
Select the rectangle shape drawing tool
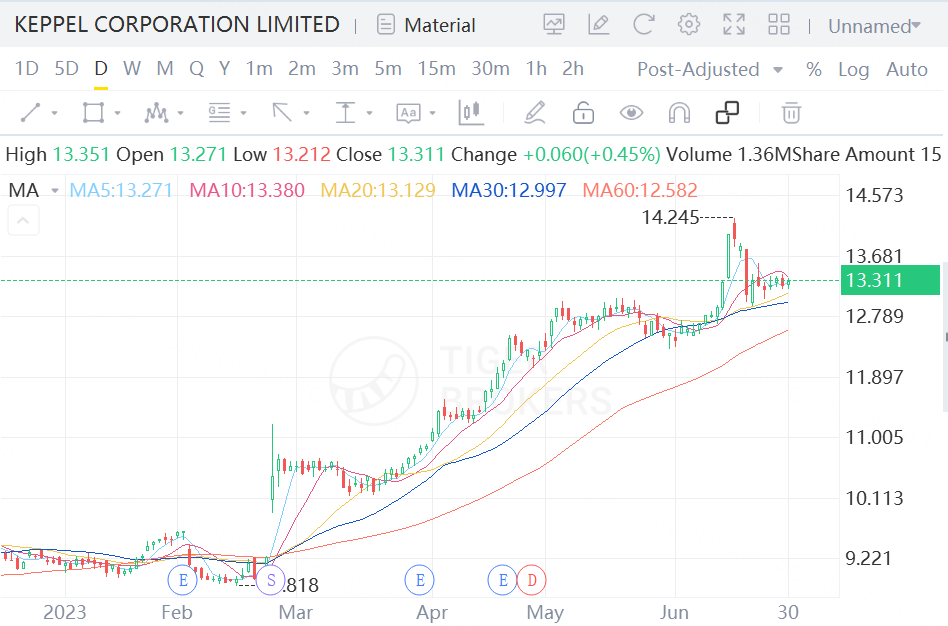(x=93, y=112)
